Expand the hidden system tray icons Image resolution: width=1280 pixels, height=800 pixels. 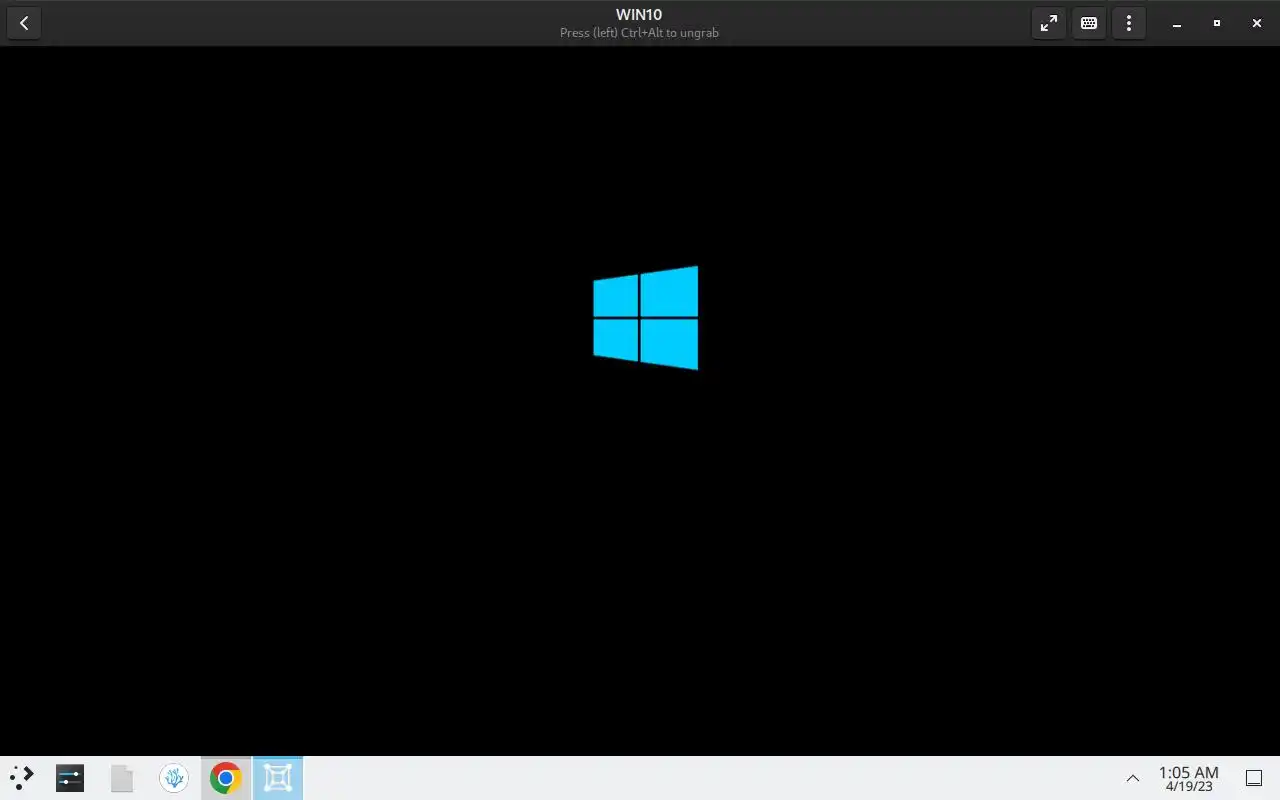tap(1133, 778)
